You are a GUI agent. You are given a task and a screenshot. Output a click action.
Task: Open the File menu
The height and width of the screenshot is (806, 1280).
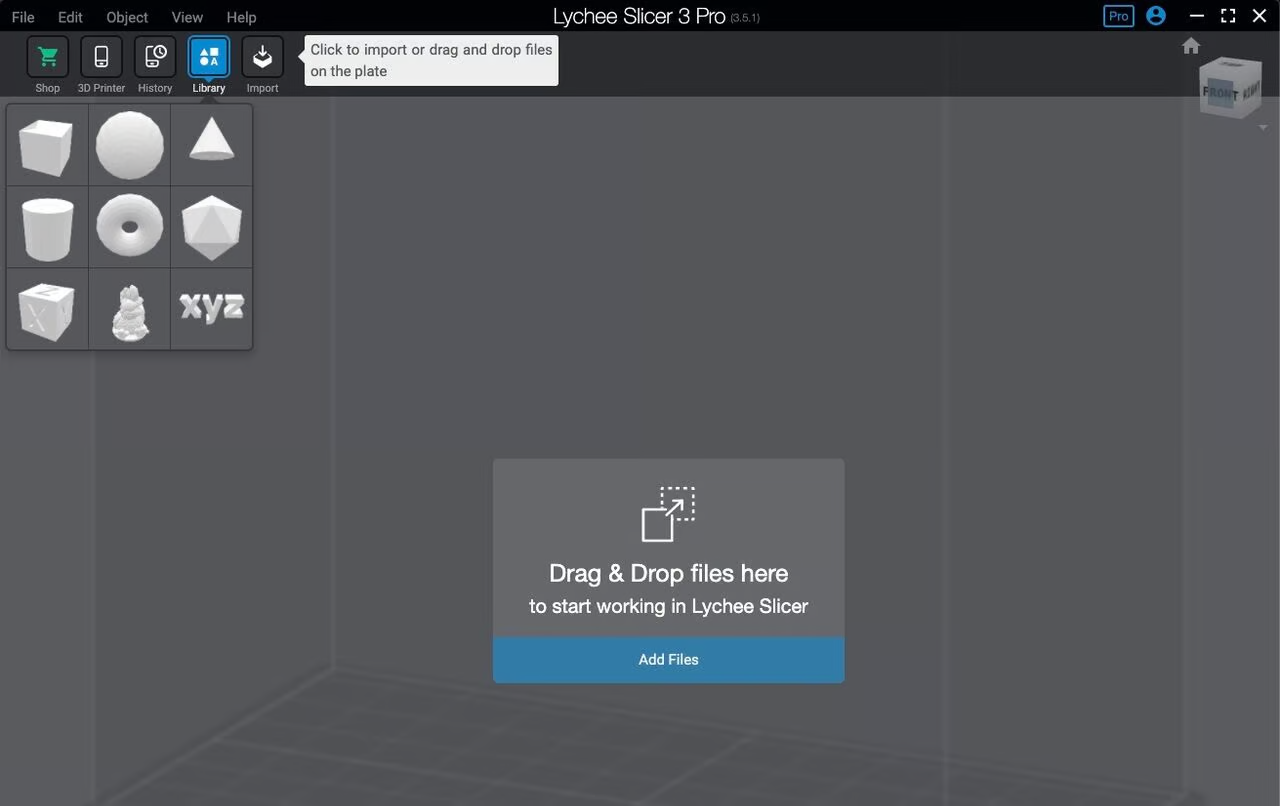pos(22,17)
